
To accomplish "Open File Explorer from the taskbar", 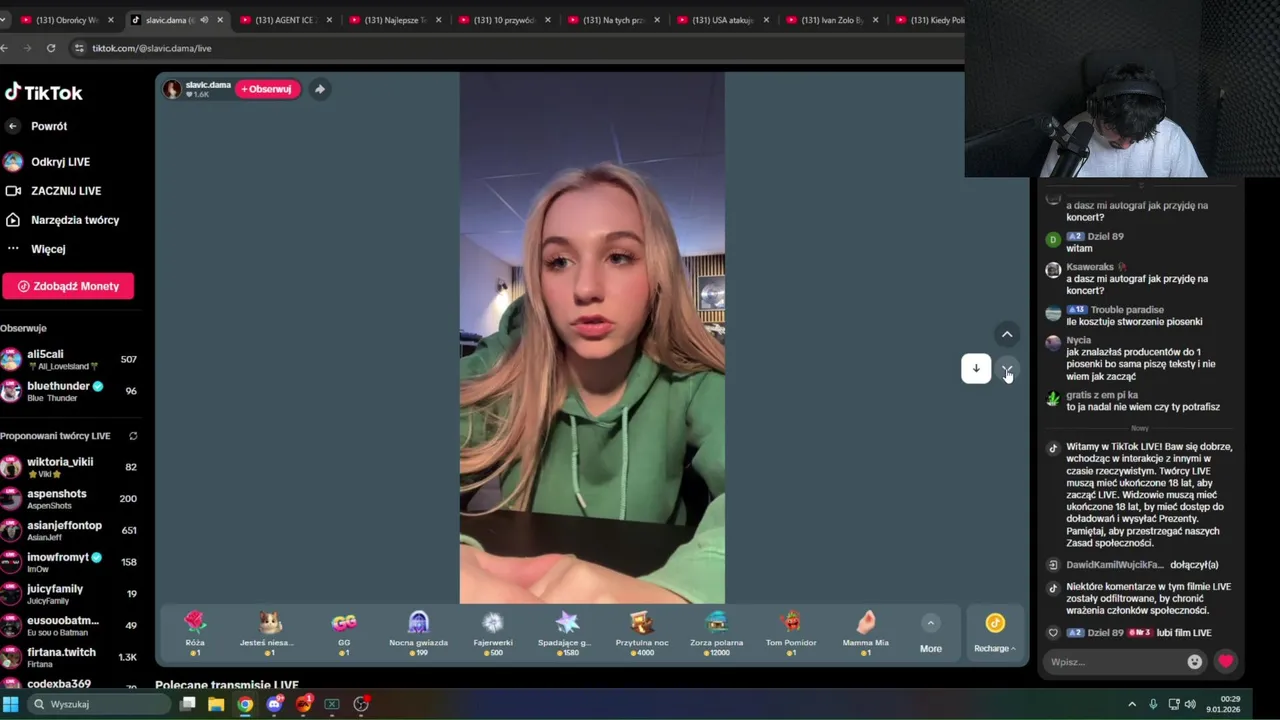I will pos(216,704).
